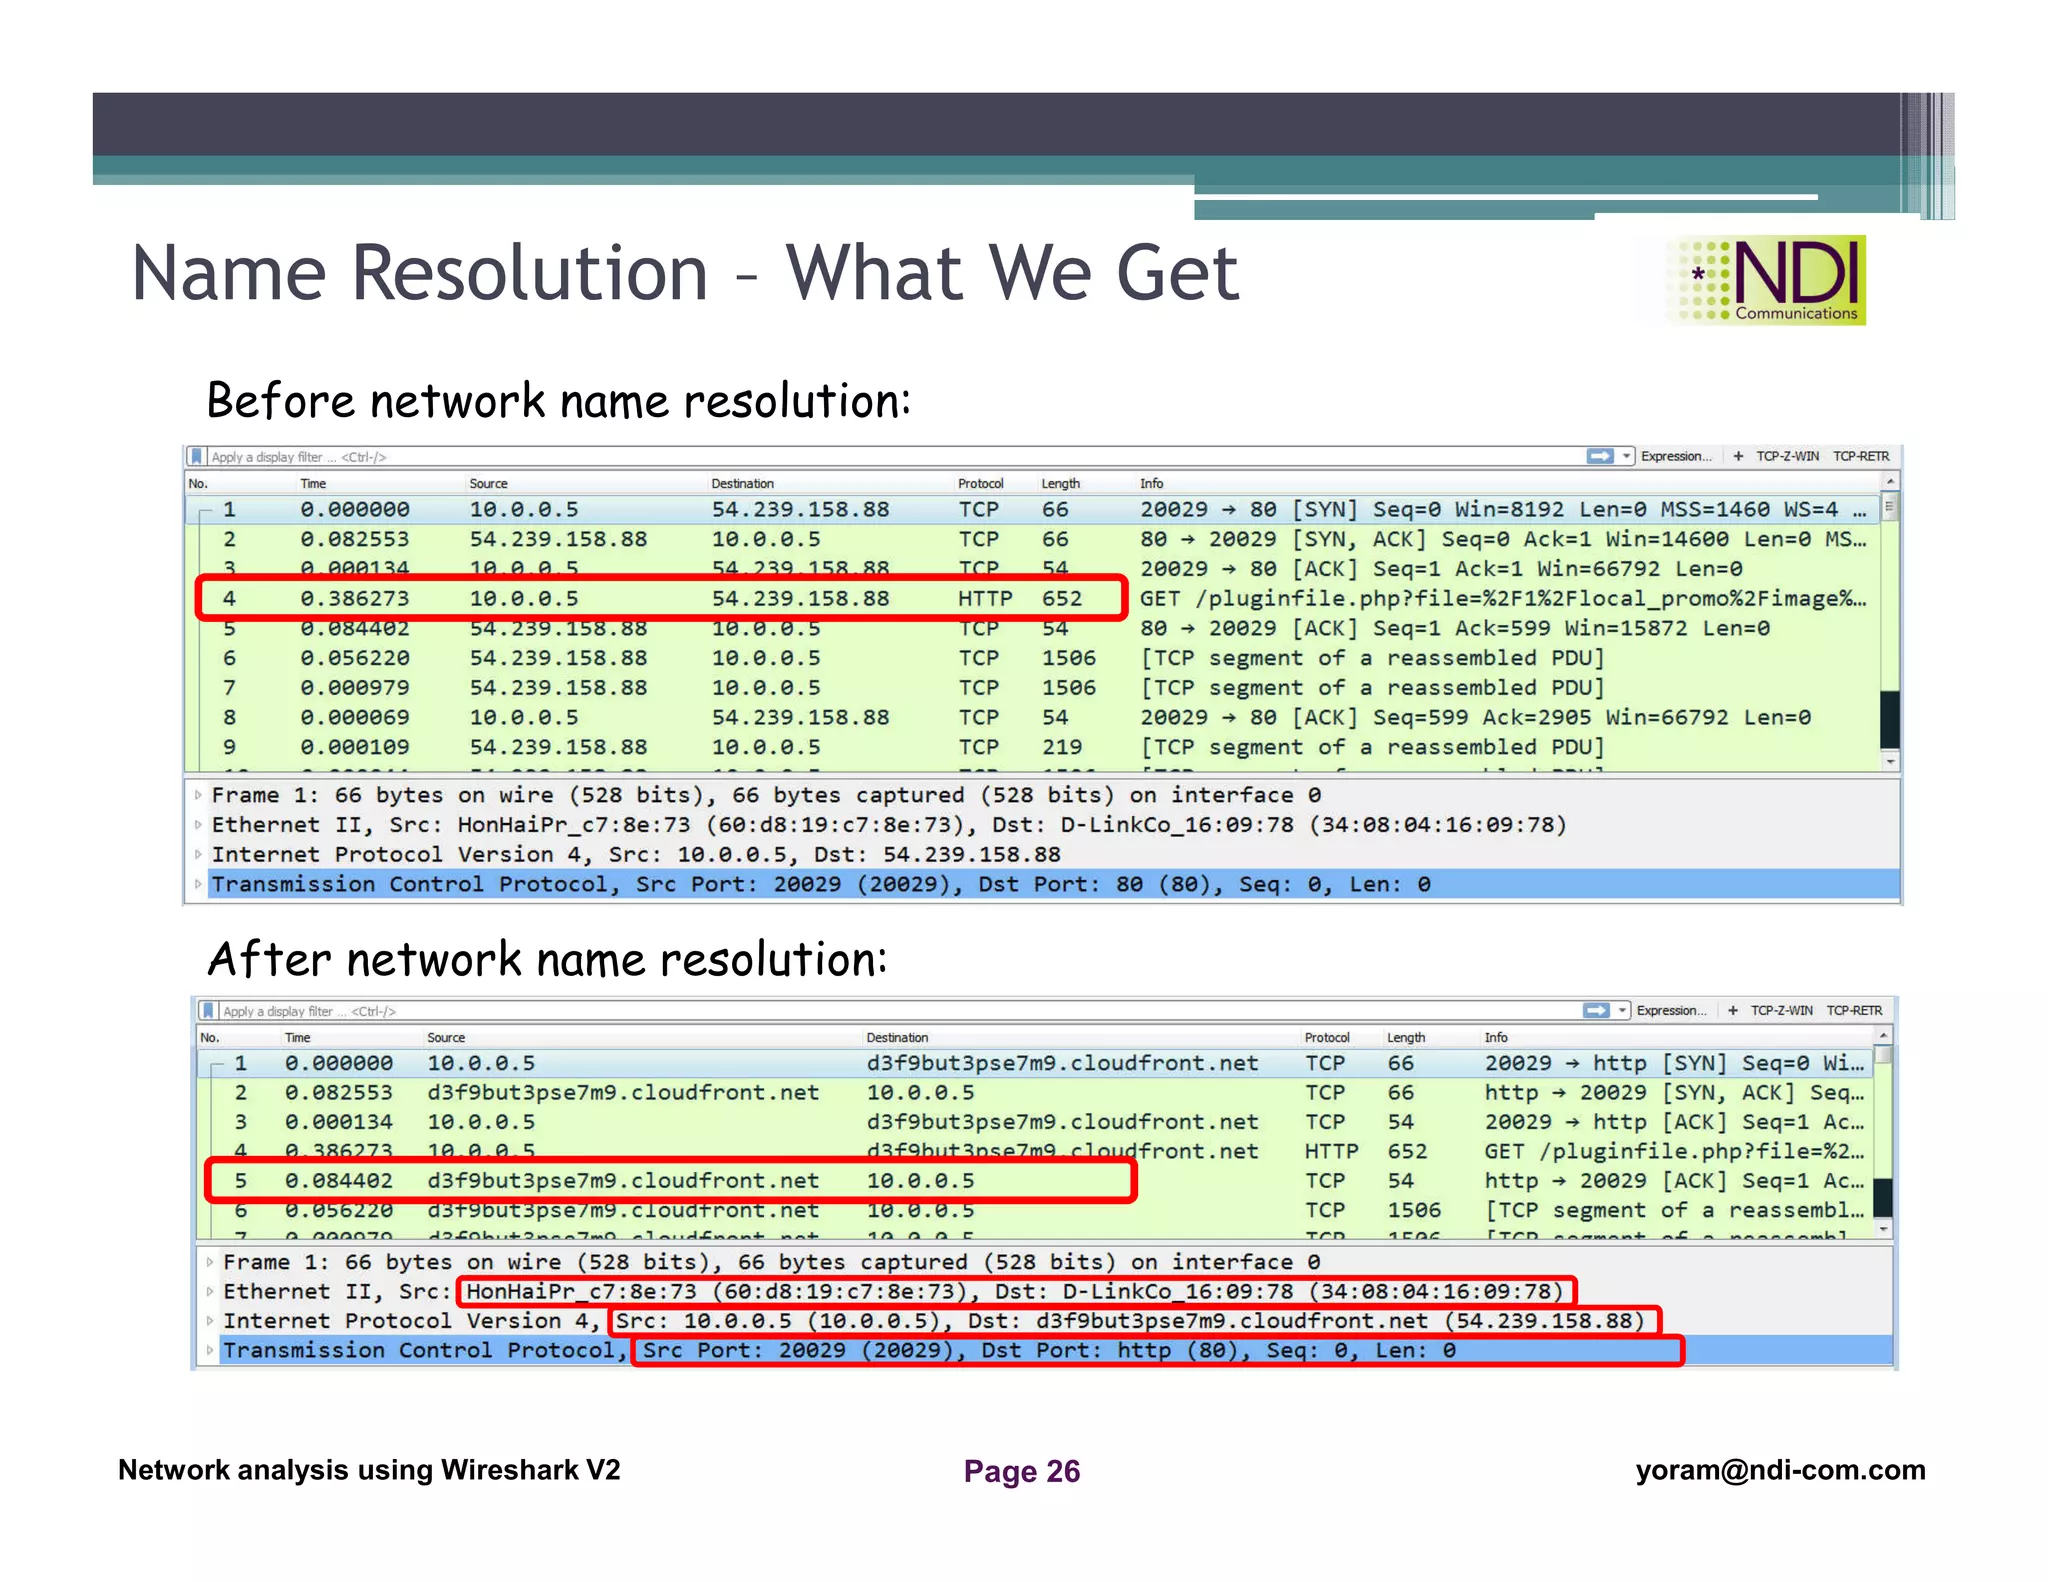2048x1582 pixels.
Task: Expand Transmission Control Protocol row in top details
Action: pyautogui.click(x=198, y=884)
